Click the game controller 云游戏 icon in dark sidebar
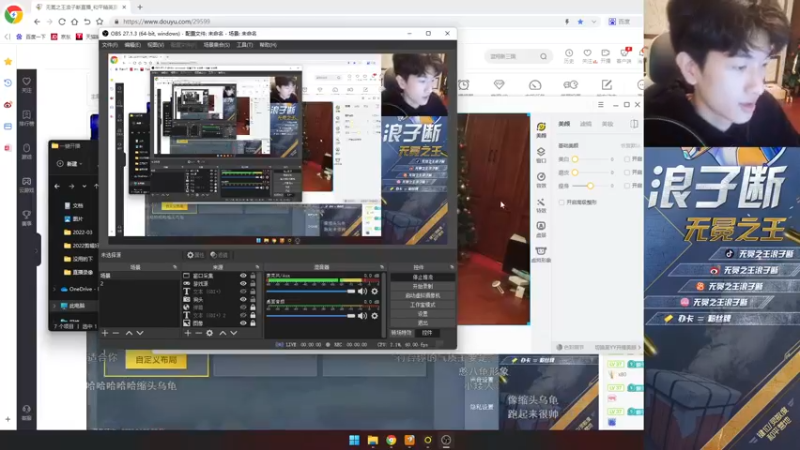Screen dimensions: 800x450 pos(27,181)
